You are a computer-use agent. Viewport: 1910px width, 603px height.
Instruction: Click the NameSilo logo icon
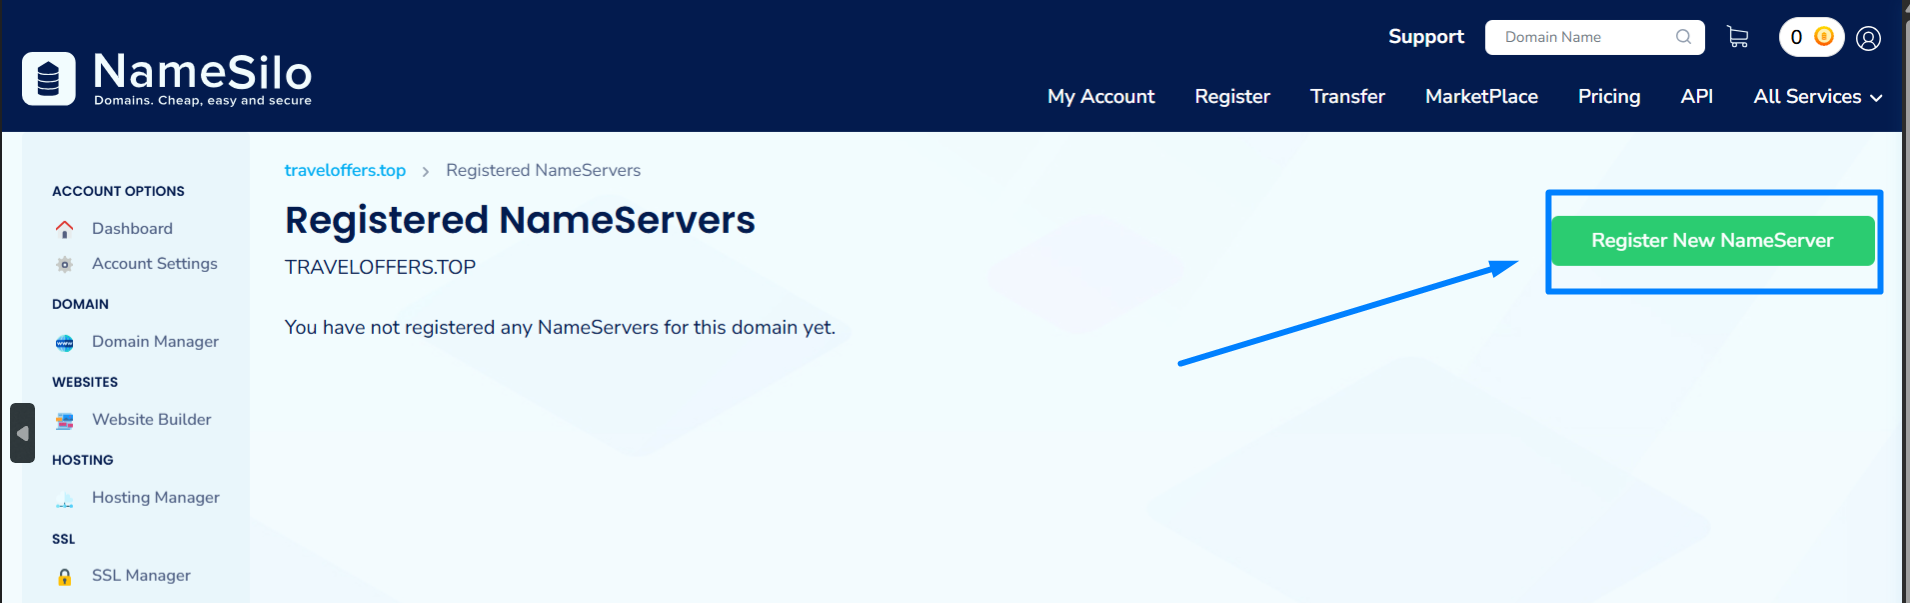[49, 78]
